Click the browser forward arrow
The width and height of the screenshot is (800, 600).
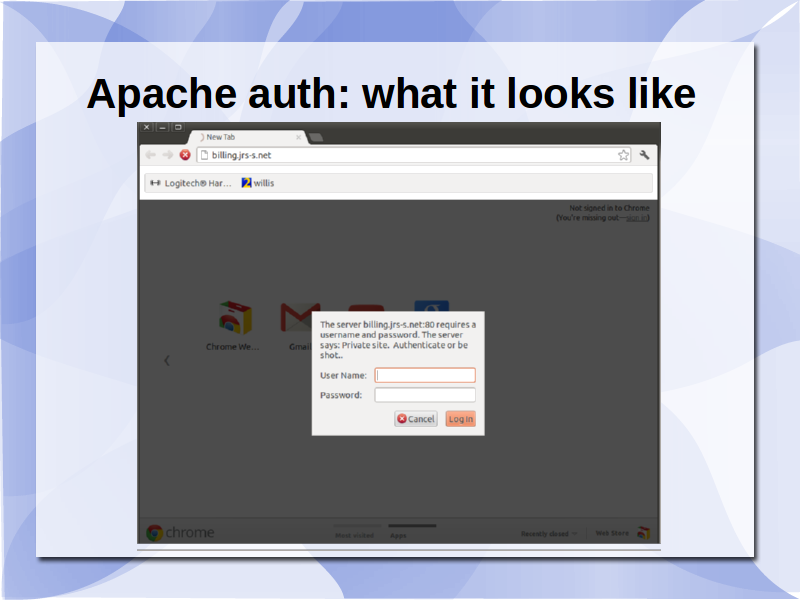click(167, 155)
